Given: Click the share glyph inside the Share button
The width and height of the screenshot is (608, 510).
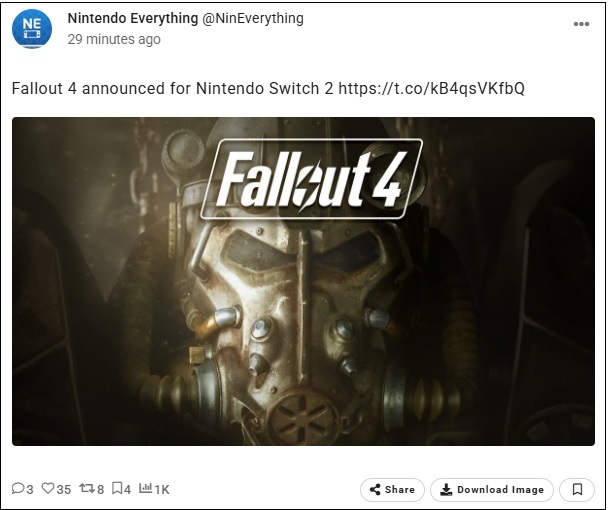Looking at the screenshot, I should 375,490.
